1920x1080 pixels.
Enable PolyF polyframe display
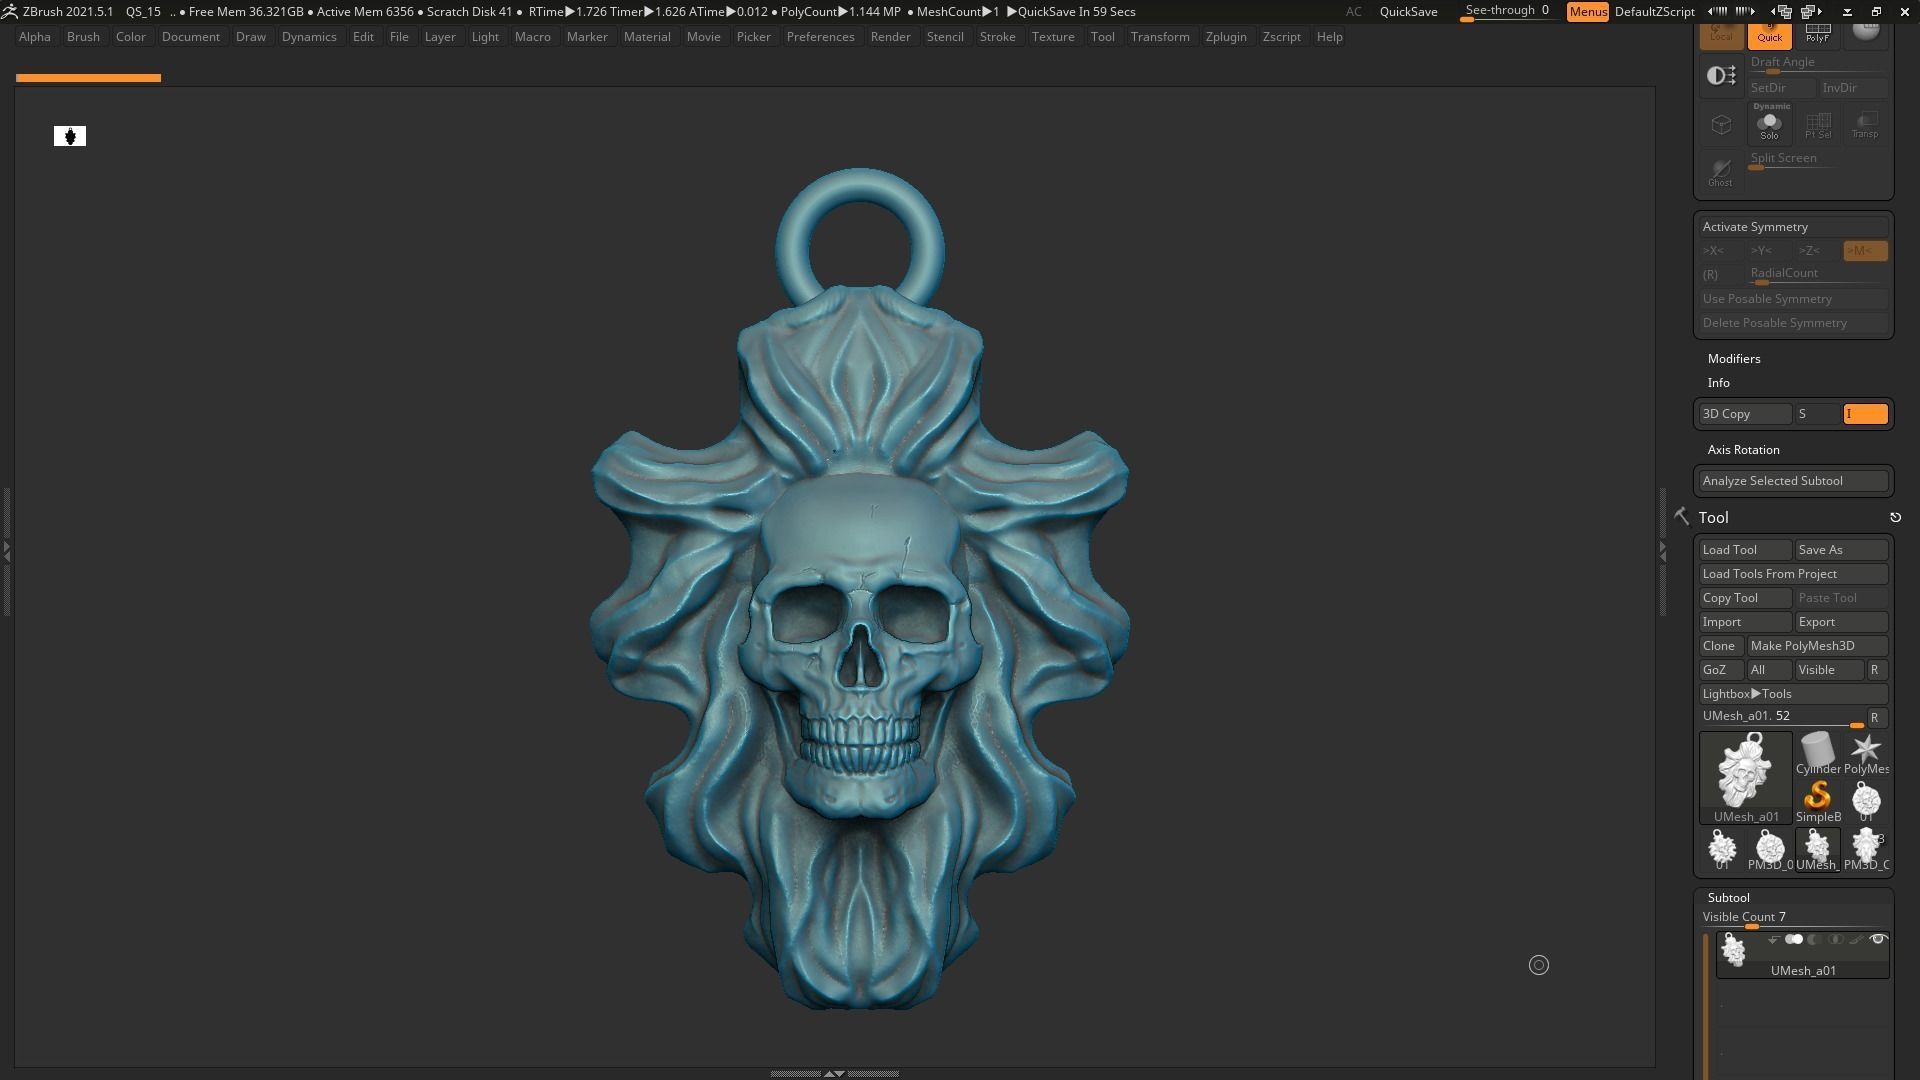click(x=1817, y=35)
